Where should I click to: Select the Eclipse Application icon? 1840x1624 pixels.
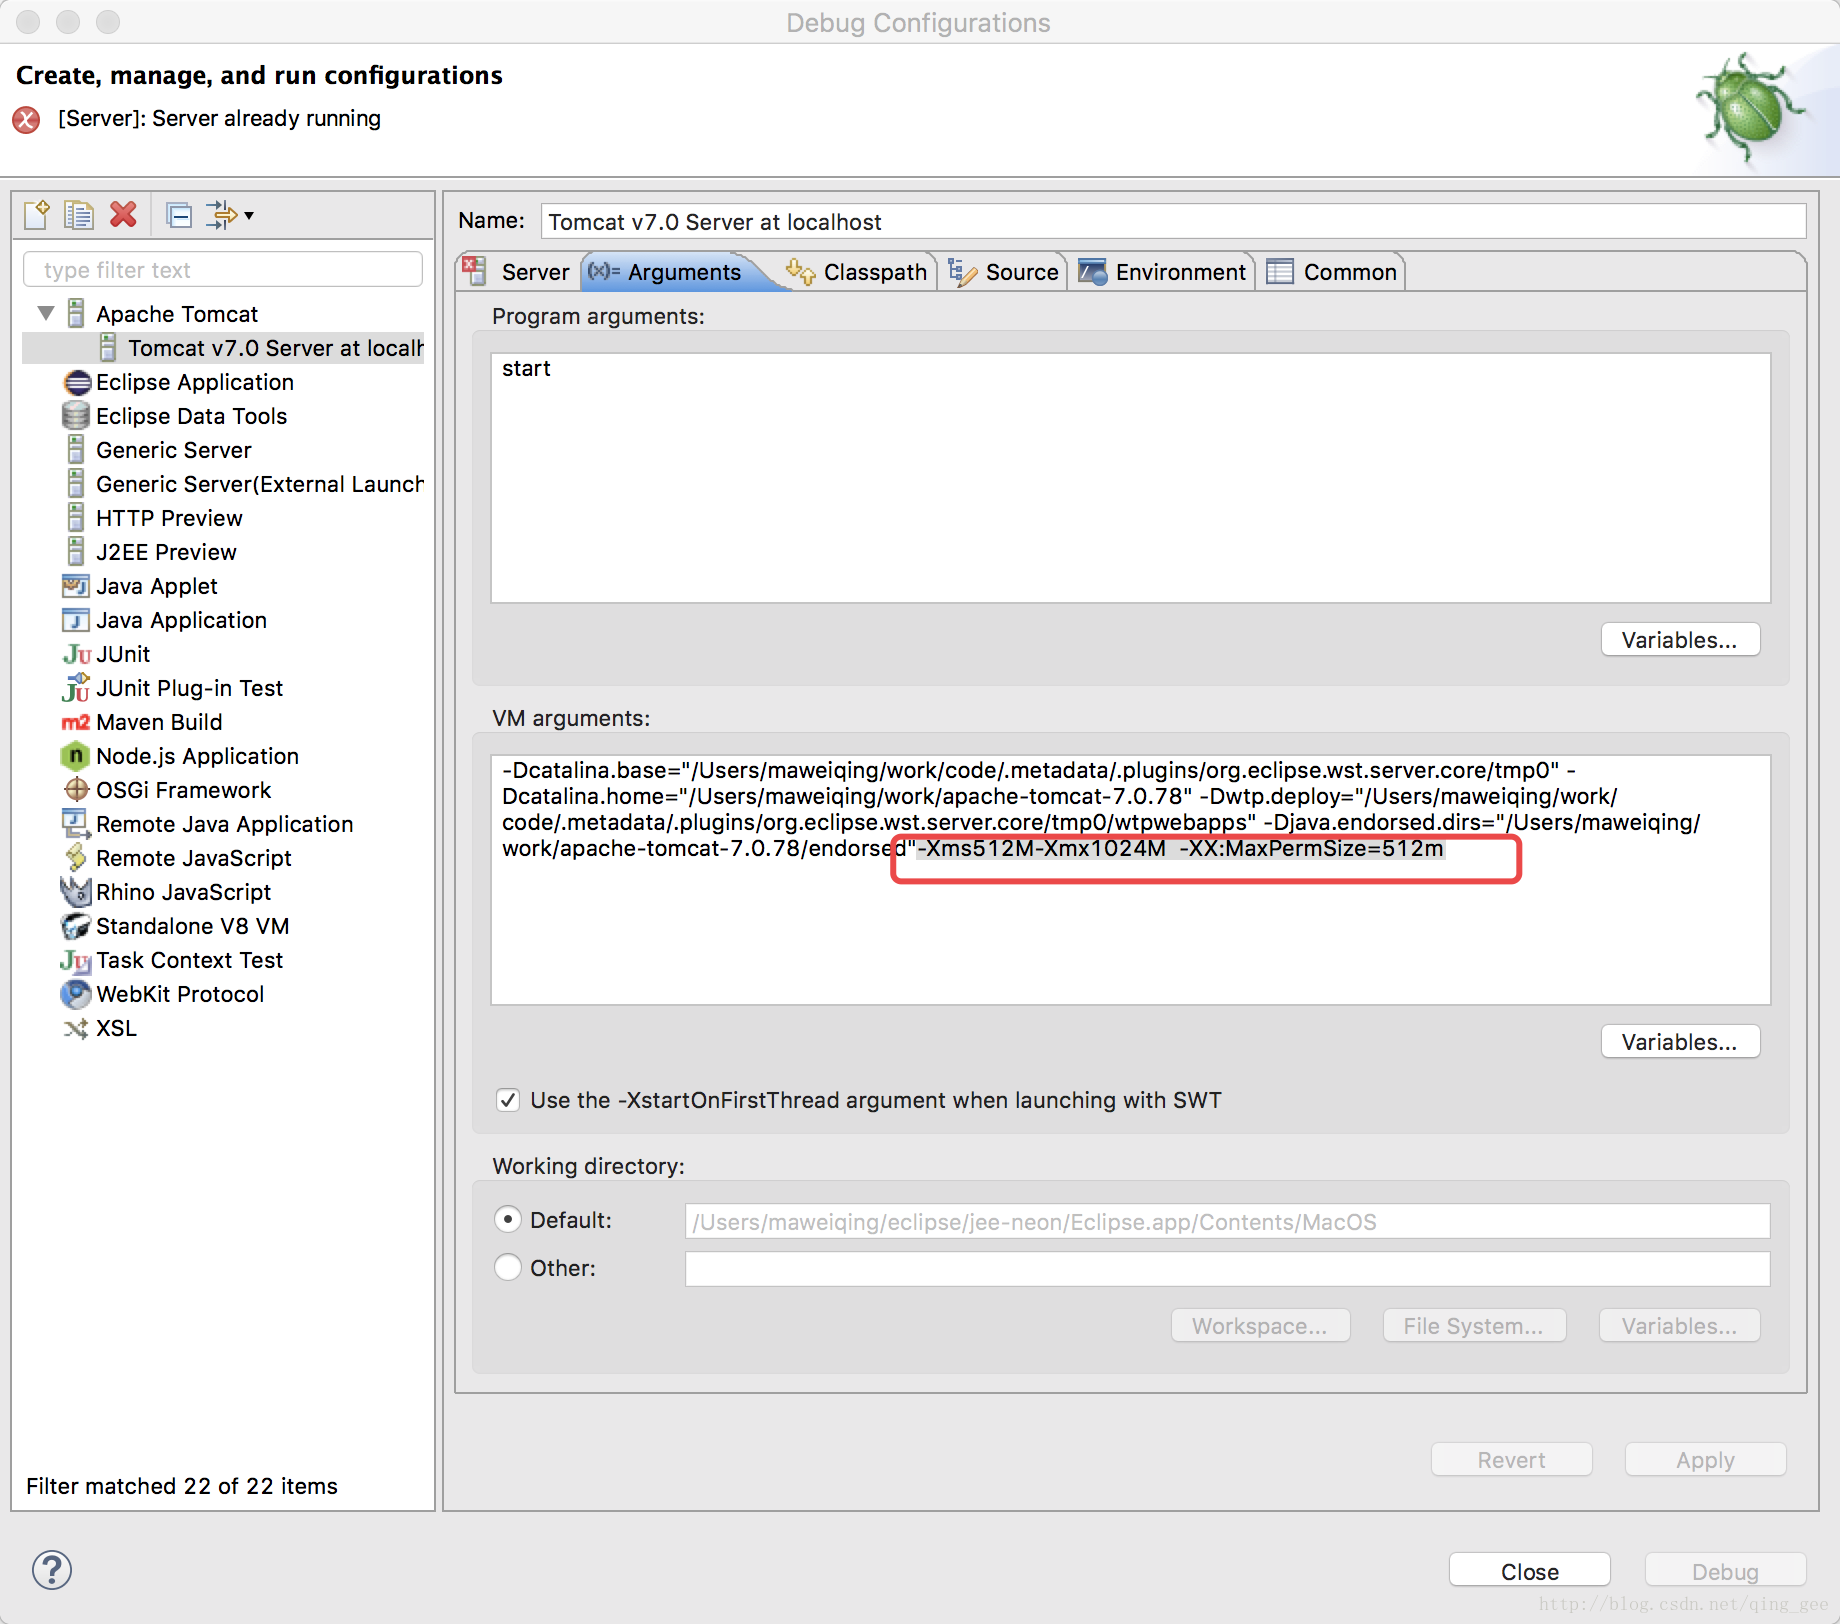[x=76, y=382]
